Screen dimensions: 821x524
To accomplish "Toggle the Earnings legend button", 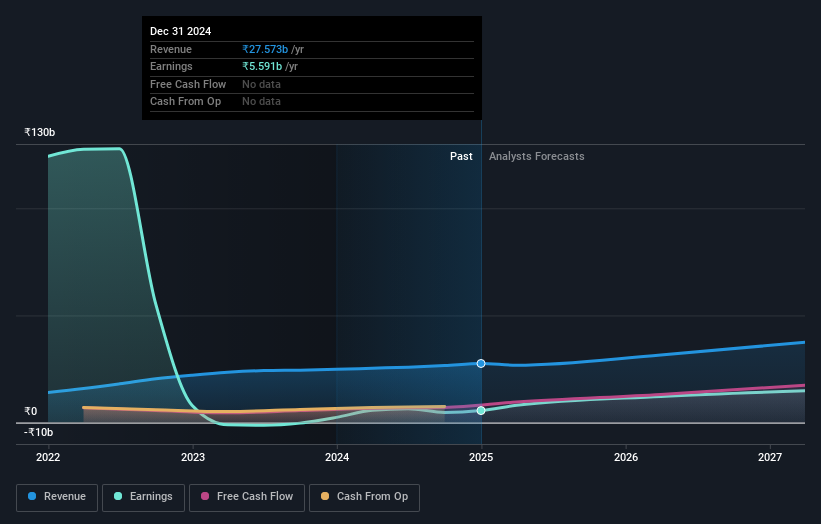I will pos(143,497).
